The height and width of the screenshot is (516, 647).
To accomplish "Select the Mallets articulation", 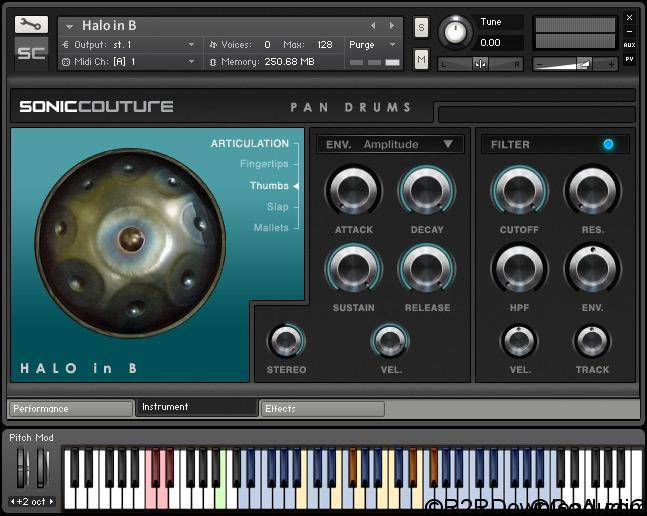I will tap(270, 228).
